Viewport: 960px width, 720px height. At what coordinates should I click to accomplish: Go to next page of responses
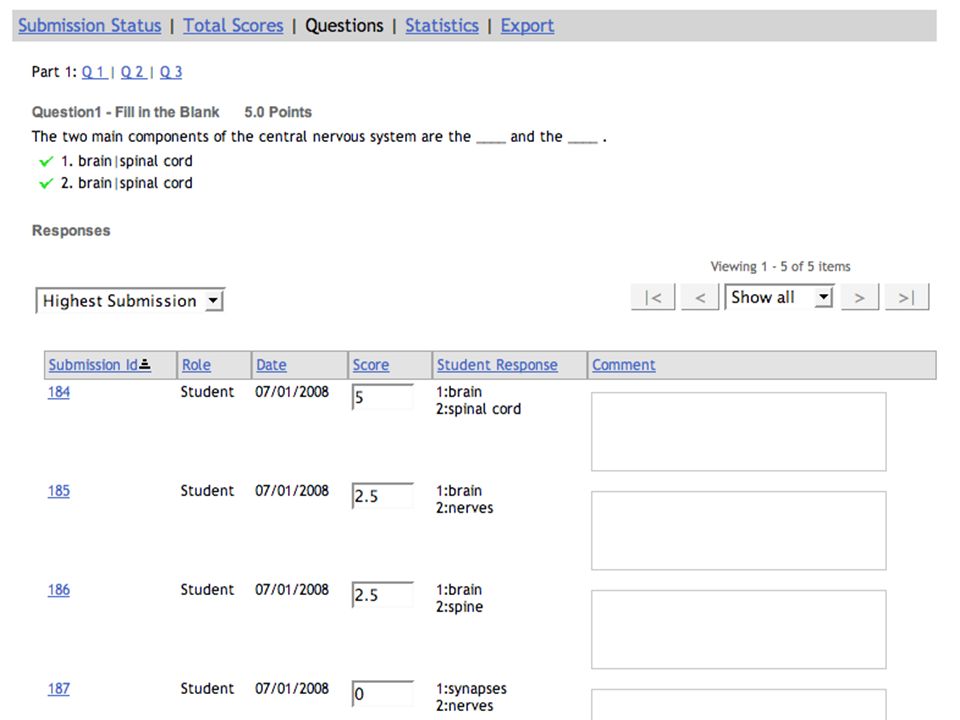tap(860, 297)
